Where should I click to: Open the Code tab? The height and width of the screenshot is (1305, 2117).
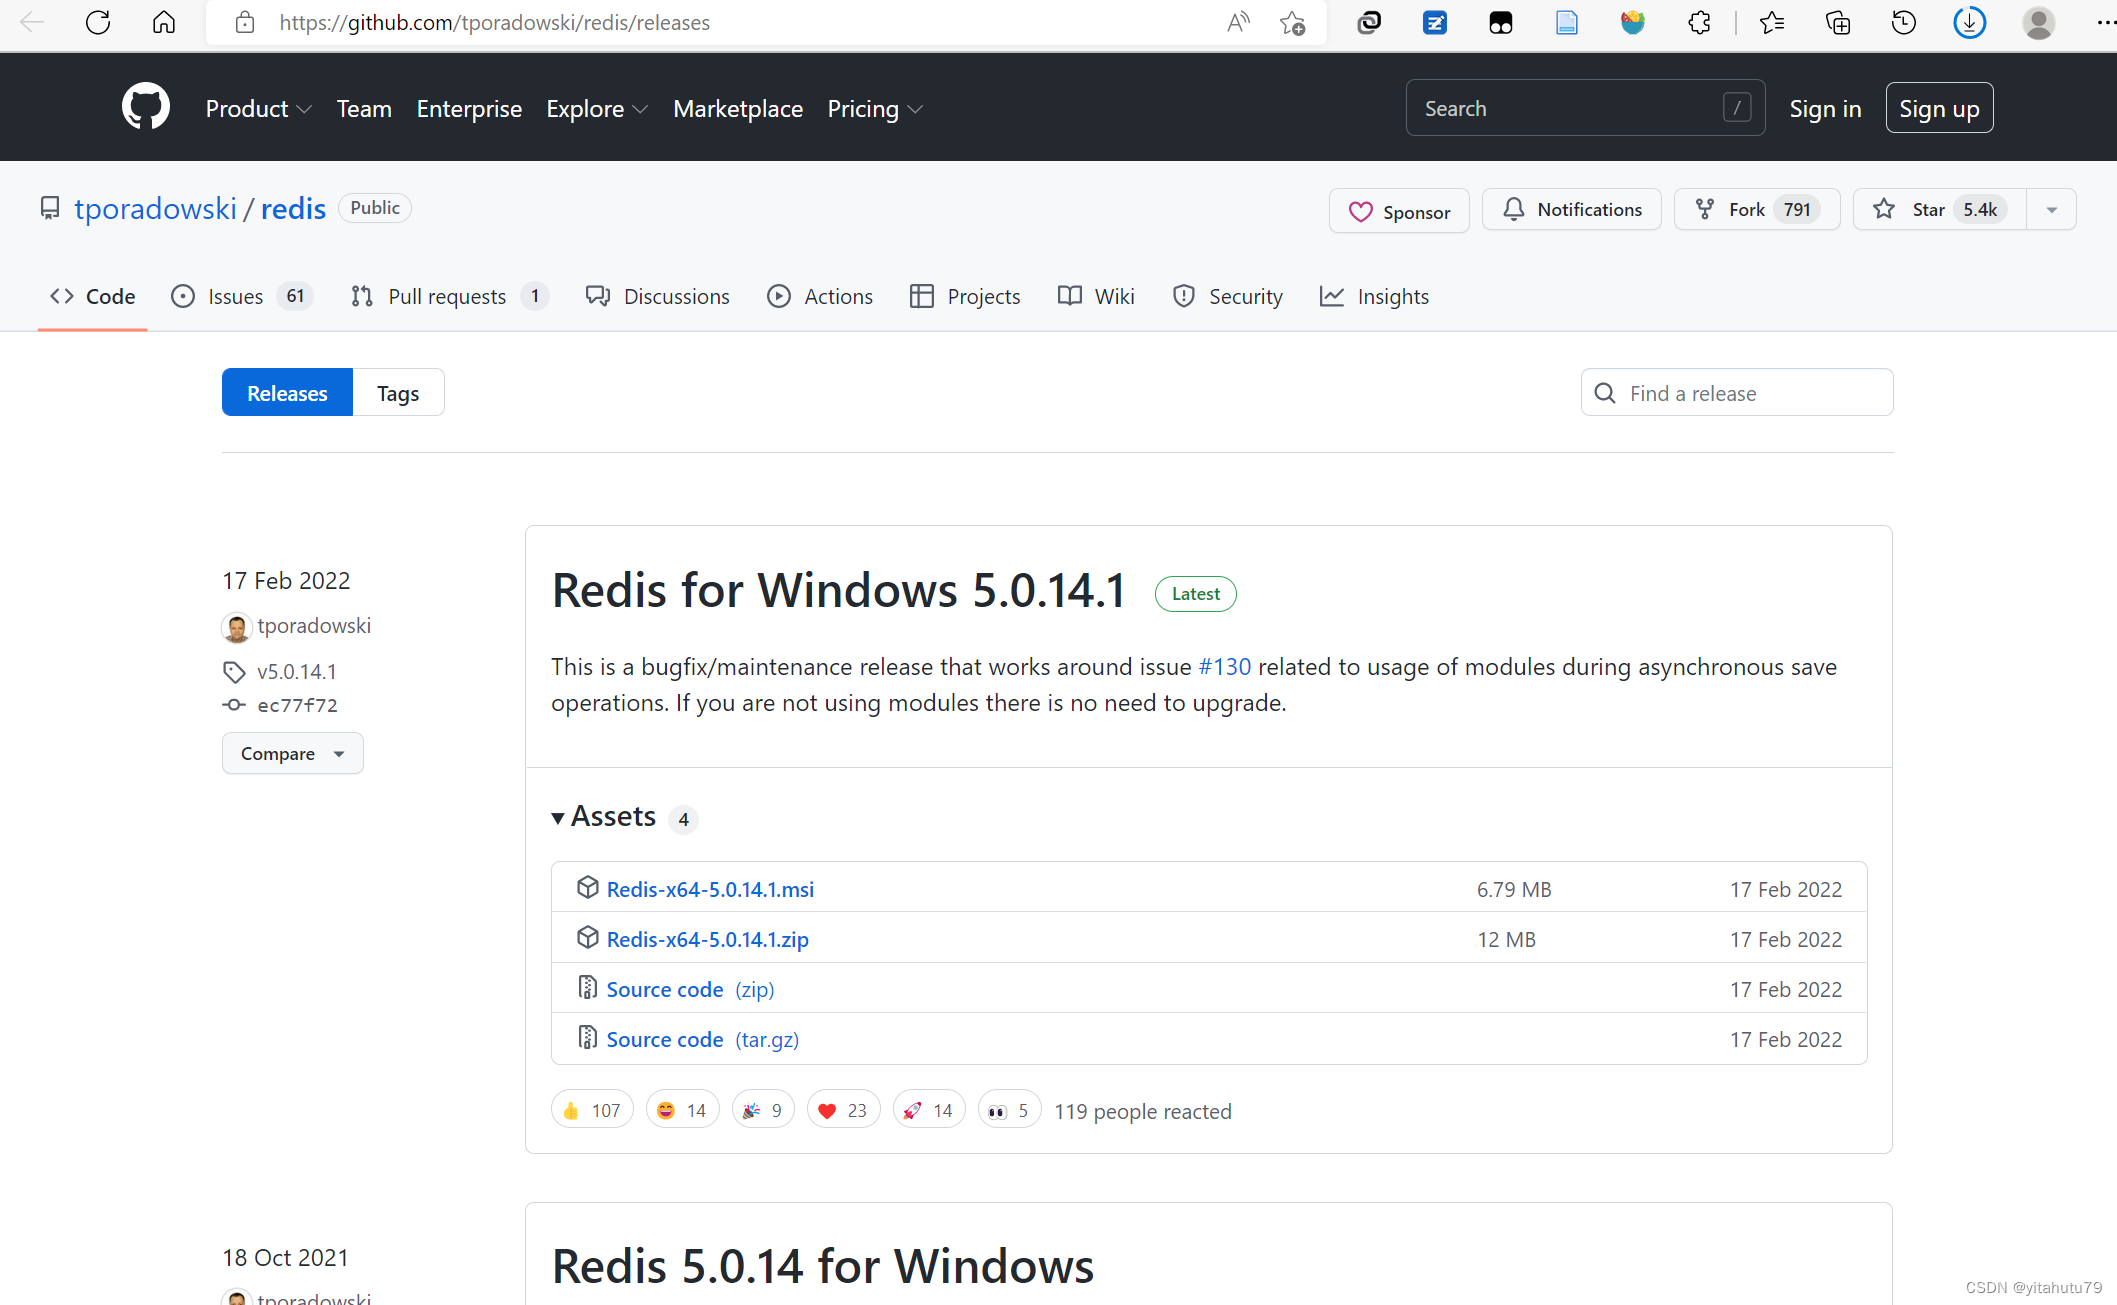tap(92, 296)
